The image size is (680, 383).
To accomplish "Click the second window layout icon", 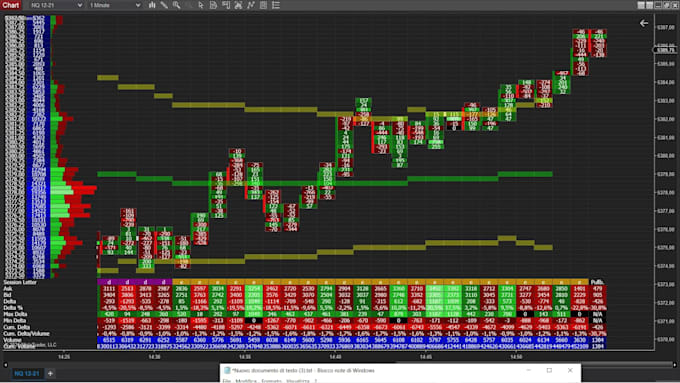I will pos(650,5).
